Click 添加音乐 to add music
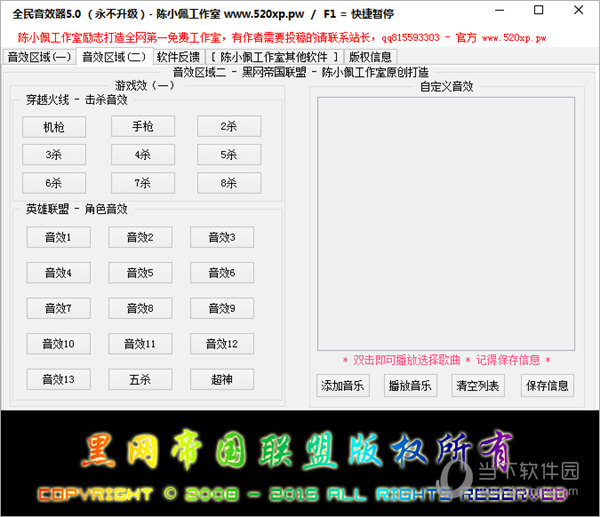This screenshot has width=600, height=517. tap(343, 386)
